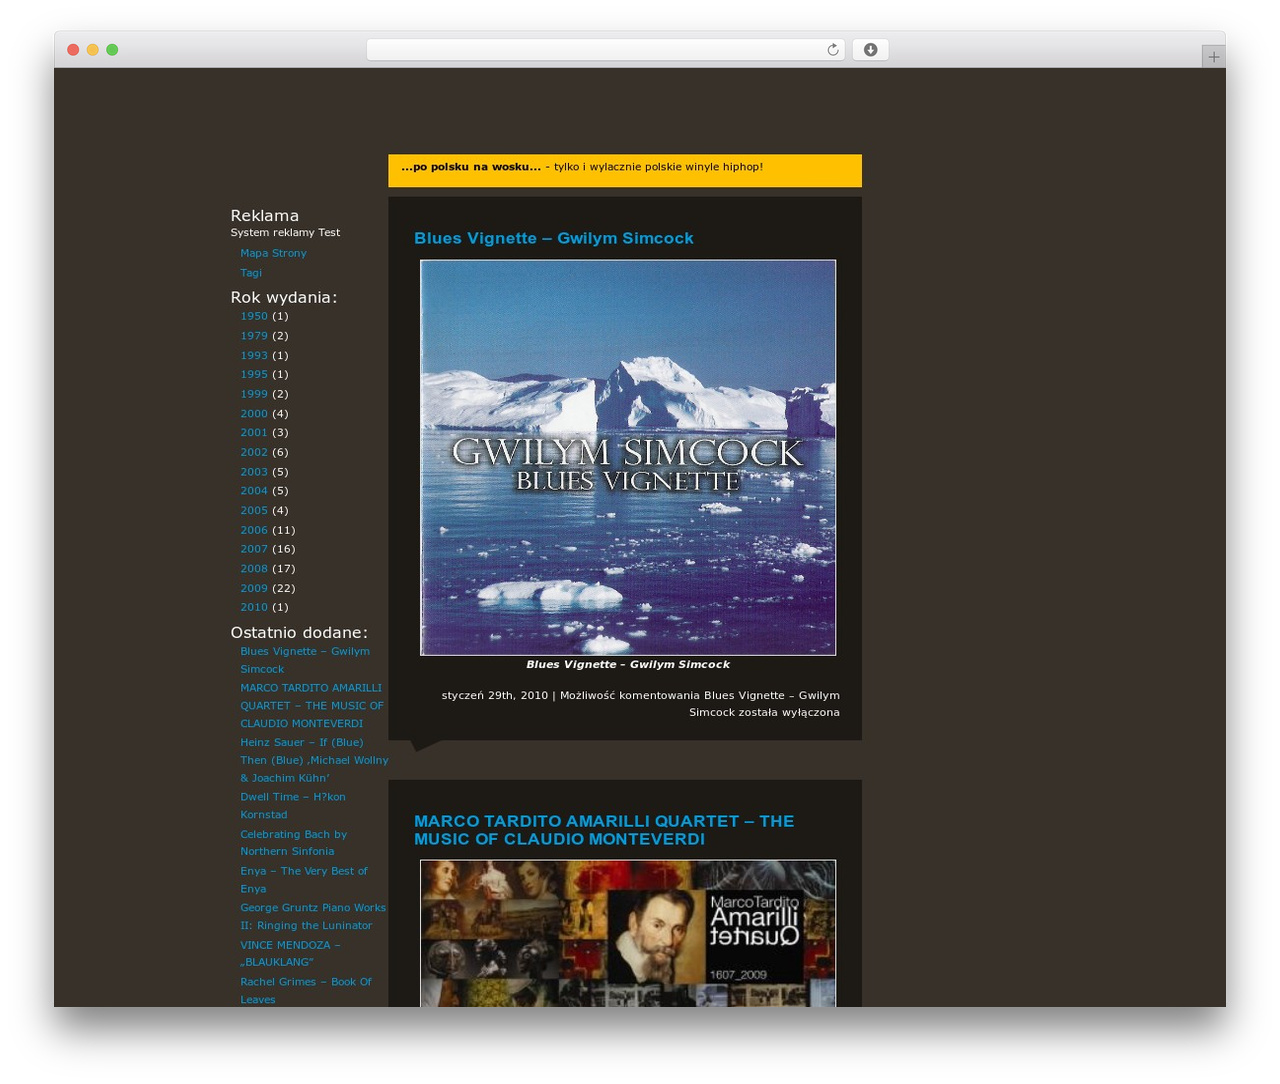Open sidebar link 'Blues Vignette – Gwilym Simcock'
Screen dimensions: 1280x1084
[305, 660]
